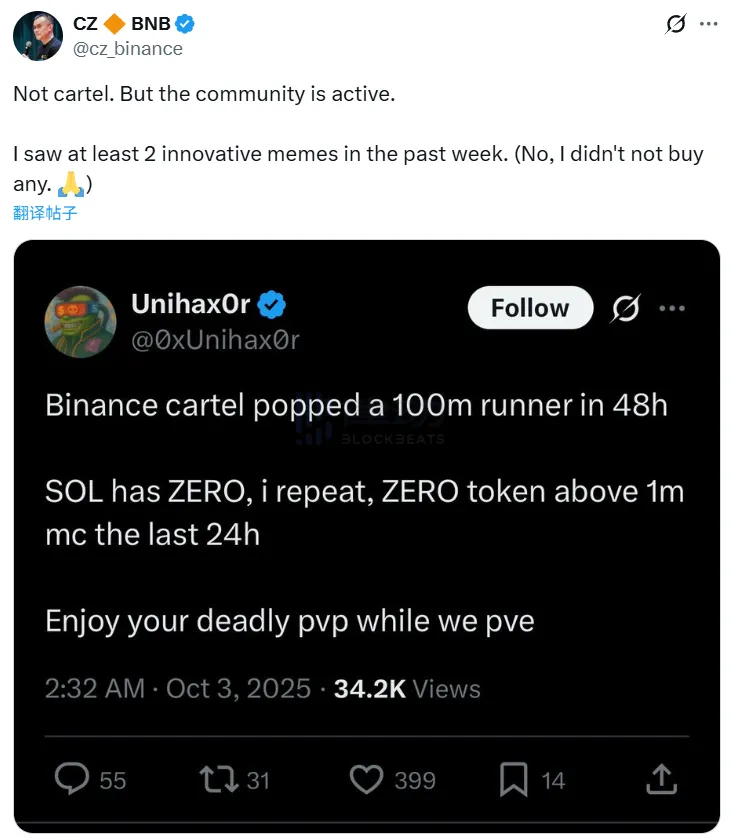Image resolution: width=740 pixels, height=838 pixels.
Task: Click the Grok icon on CZ's post
Action: [676, 22]
